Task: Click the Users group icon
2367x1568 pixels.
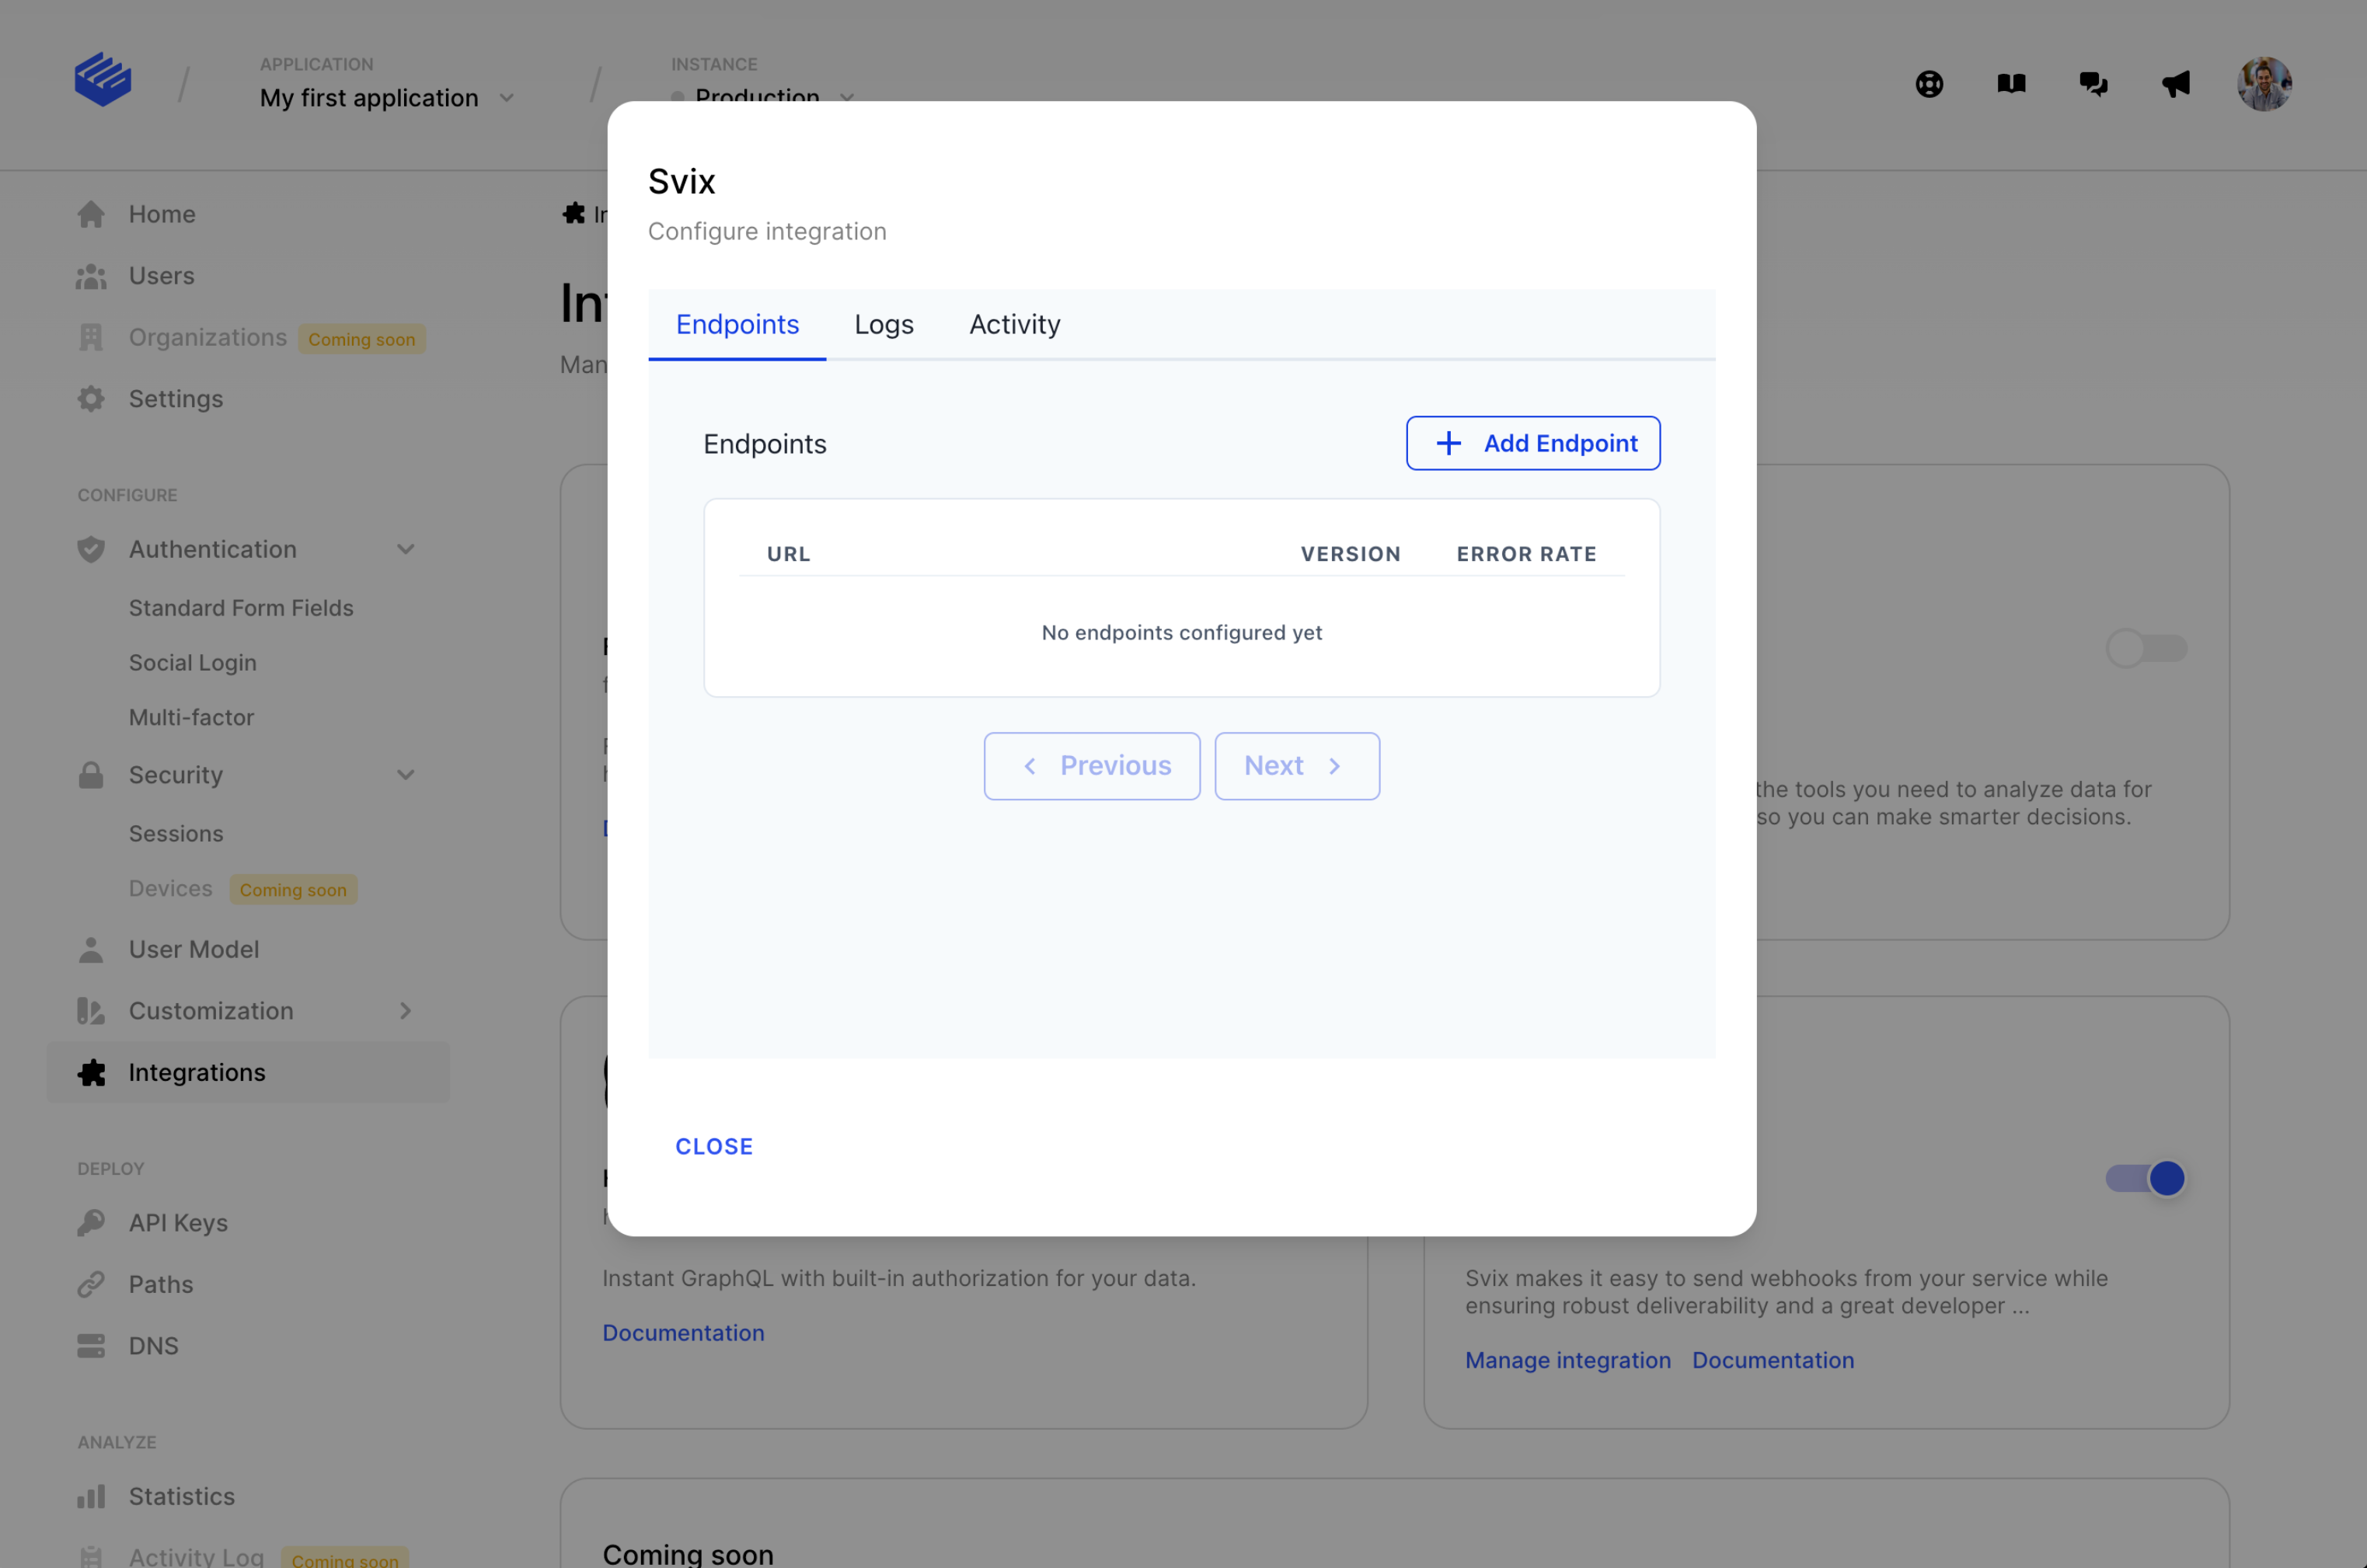Action: pyautogui.click(x=91, y=276)
